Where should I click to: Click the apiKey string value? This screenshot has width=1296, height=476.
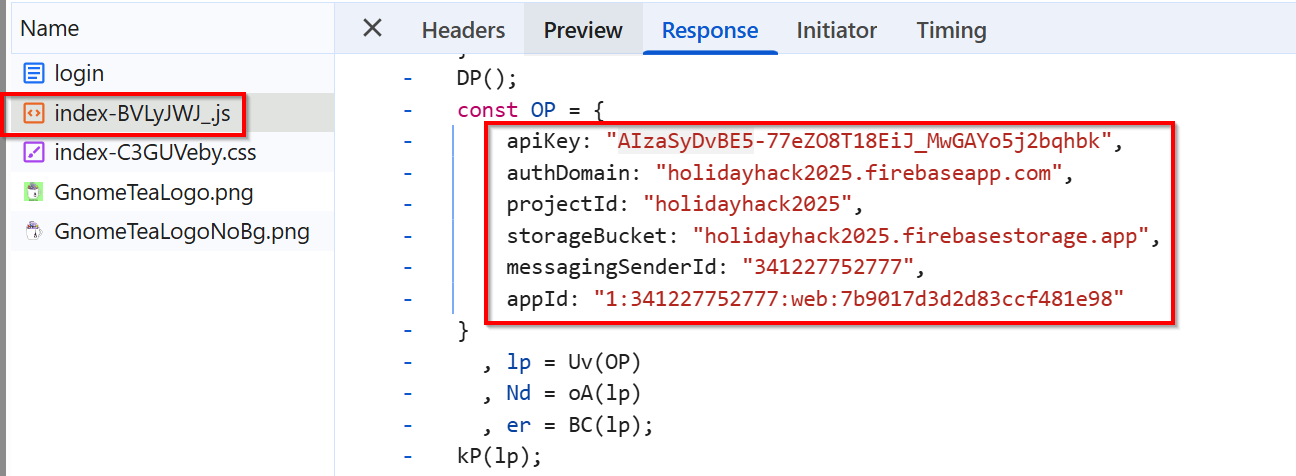[x=858, y=141]
